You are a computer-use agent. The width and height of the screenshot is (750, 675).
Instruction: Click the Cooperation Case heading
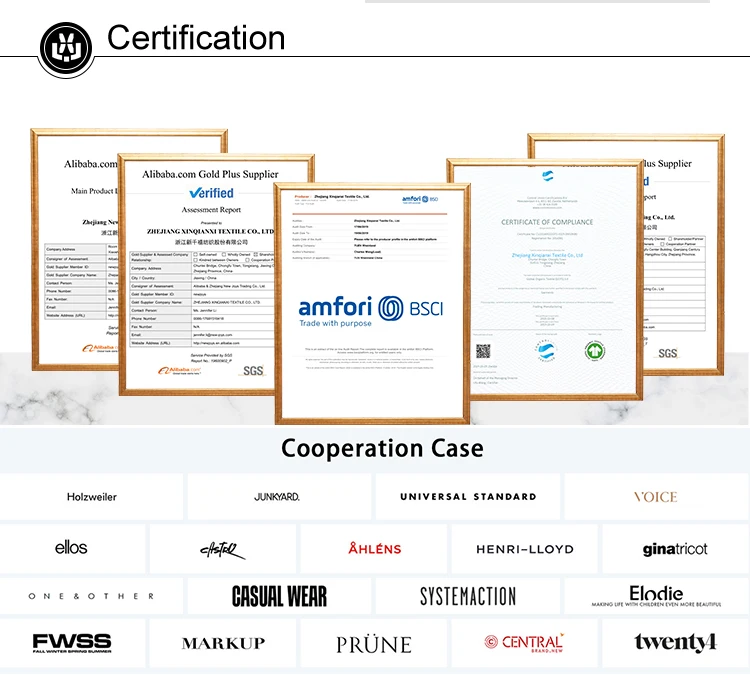pyautogui.click(x=382, y=448)
